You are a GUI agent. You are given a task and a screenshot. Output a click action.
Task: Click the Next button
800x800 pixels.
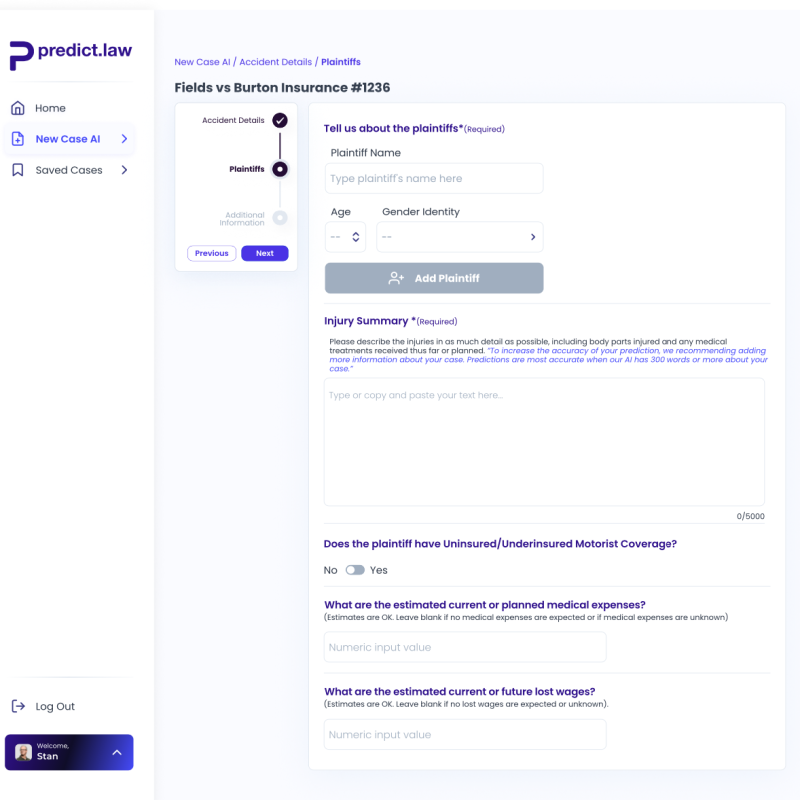pos(265,253)
